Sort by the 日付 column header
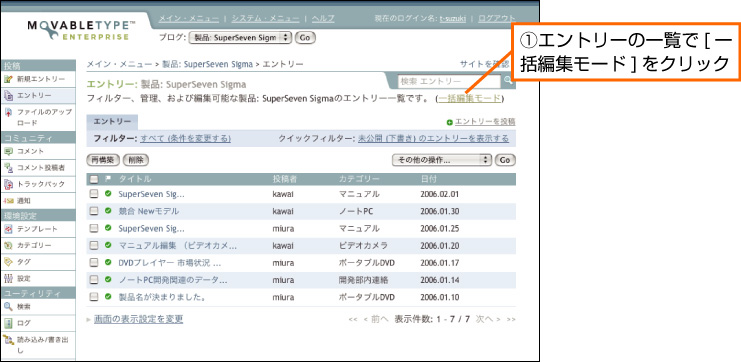This screenshot has height=362, width=741. [429, 179]
